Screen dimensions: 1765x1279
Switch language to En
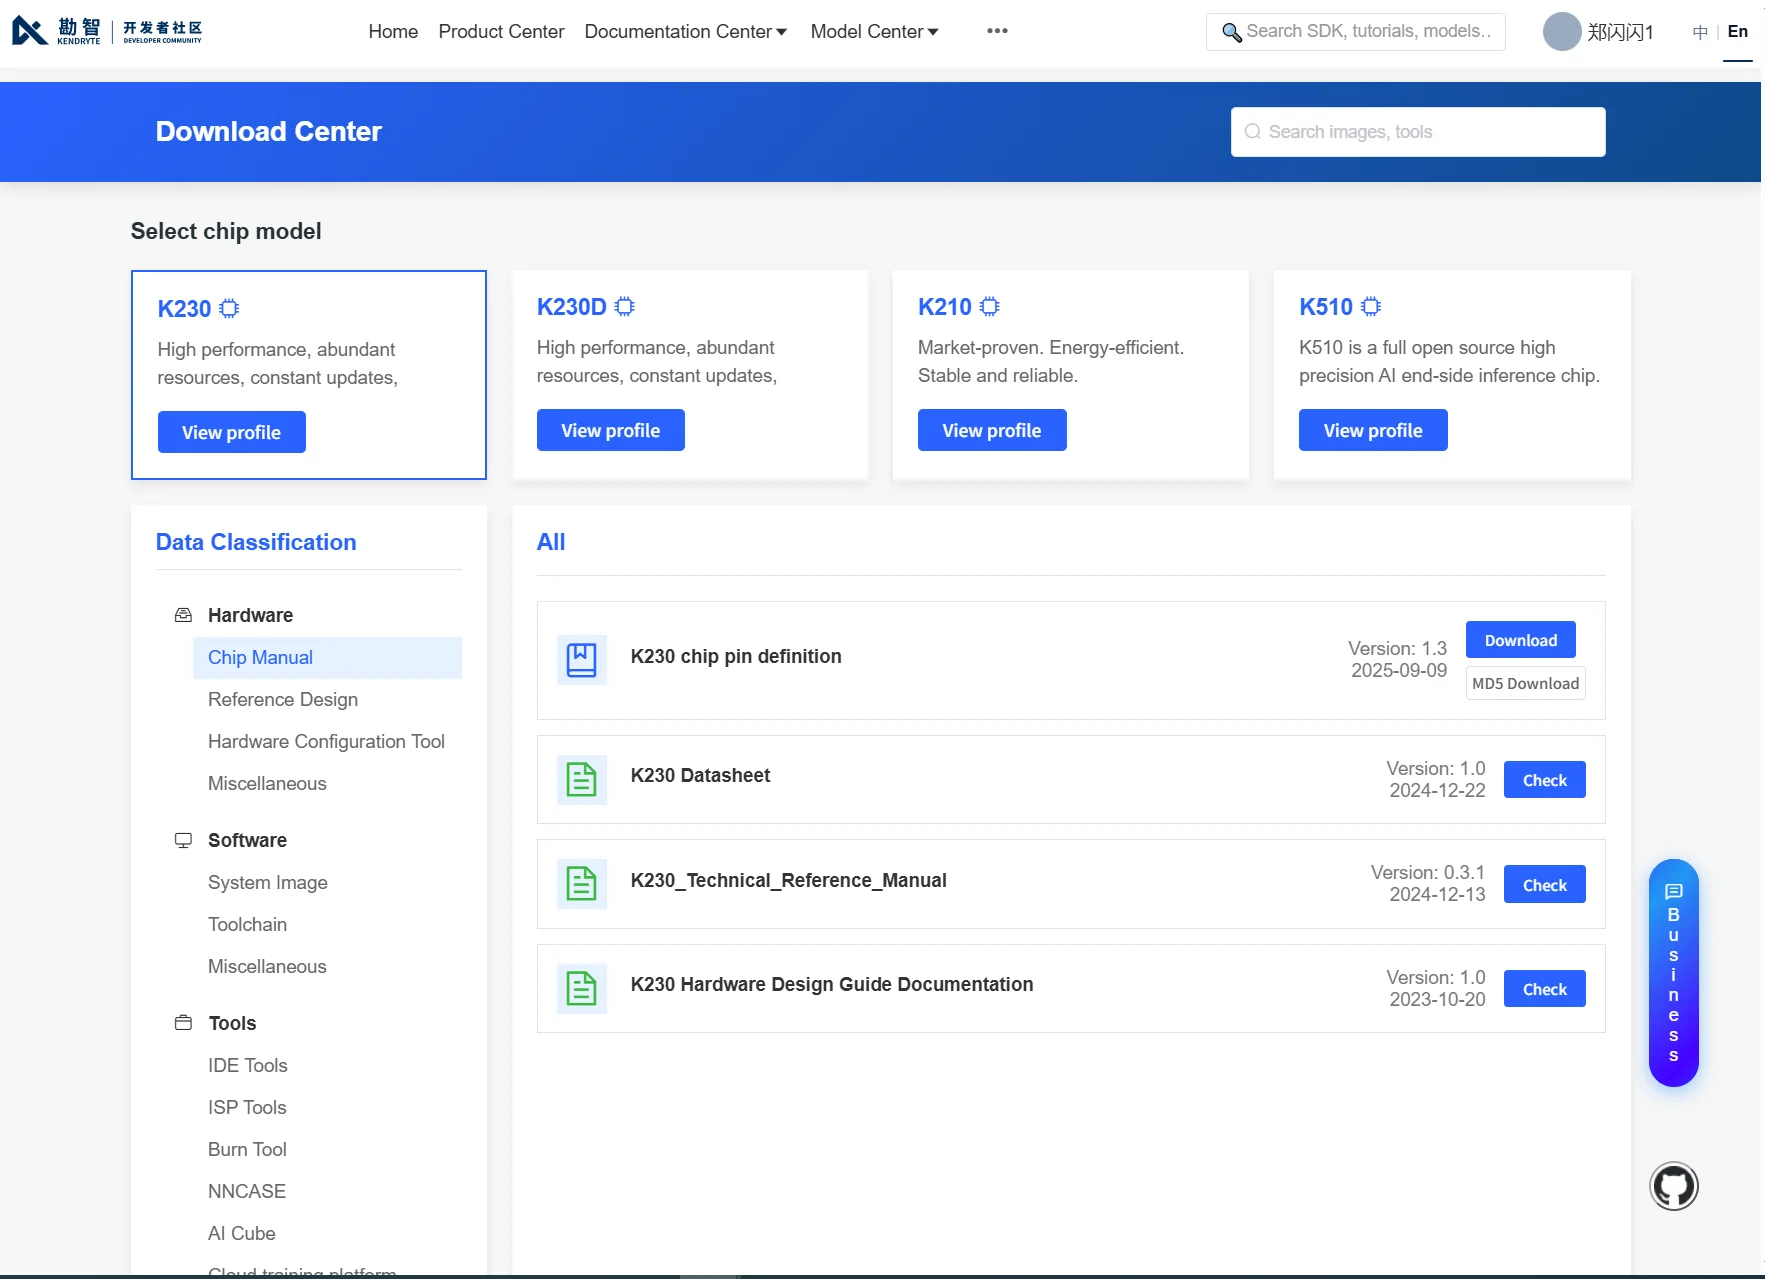click(x=1738, y=32)
